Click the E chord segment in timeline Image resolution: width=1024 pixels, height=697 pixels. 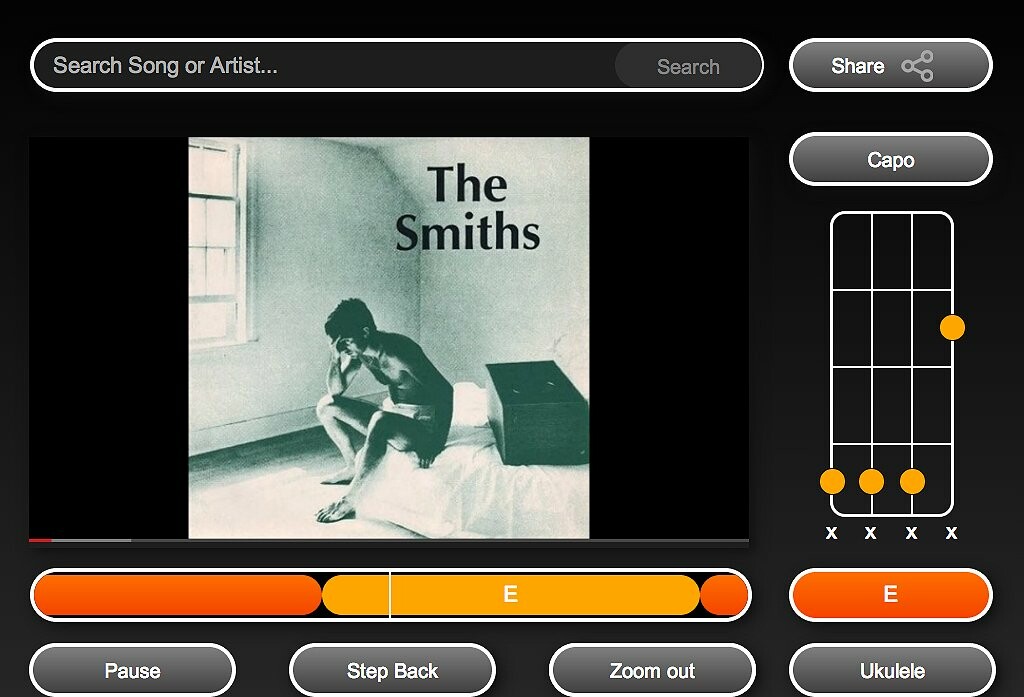(x=511, y=594)
